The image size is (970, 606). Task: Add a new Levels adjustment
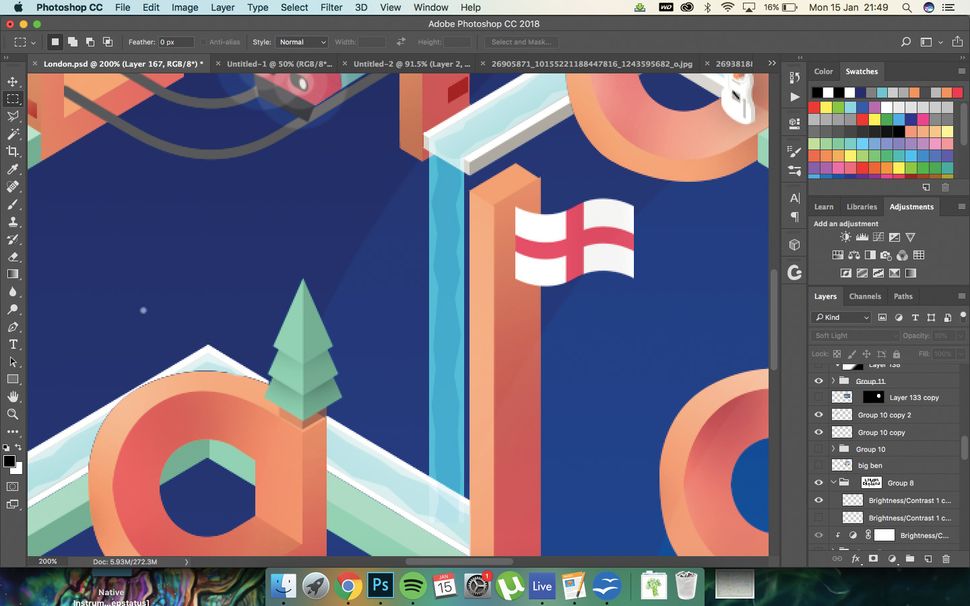click(x=862, y=236)
